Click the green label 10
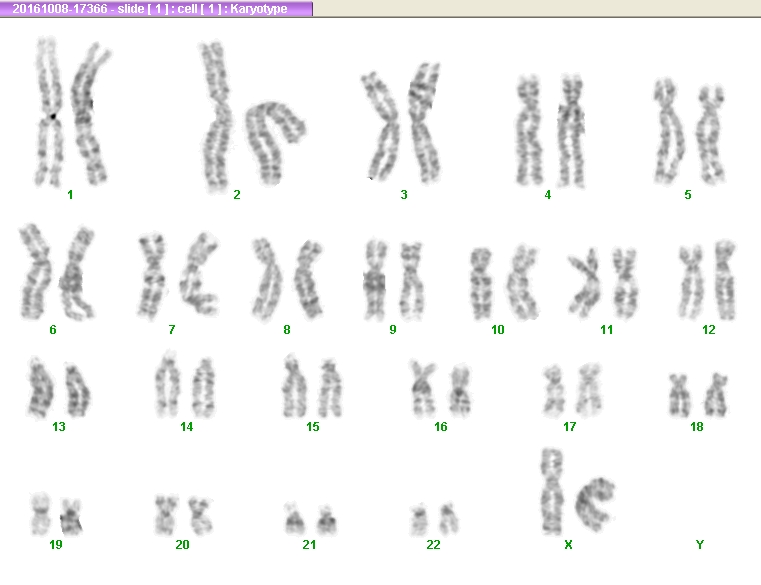This screenshot has height=585, width=761. [x=497, y=330]
